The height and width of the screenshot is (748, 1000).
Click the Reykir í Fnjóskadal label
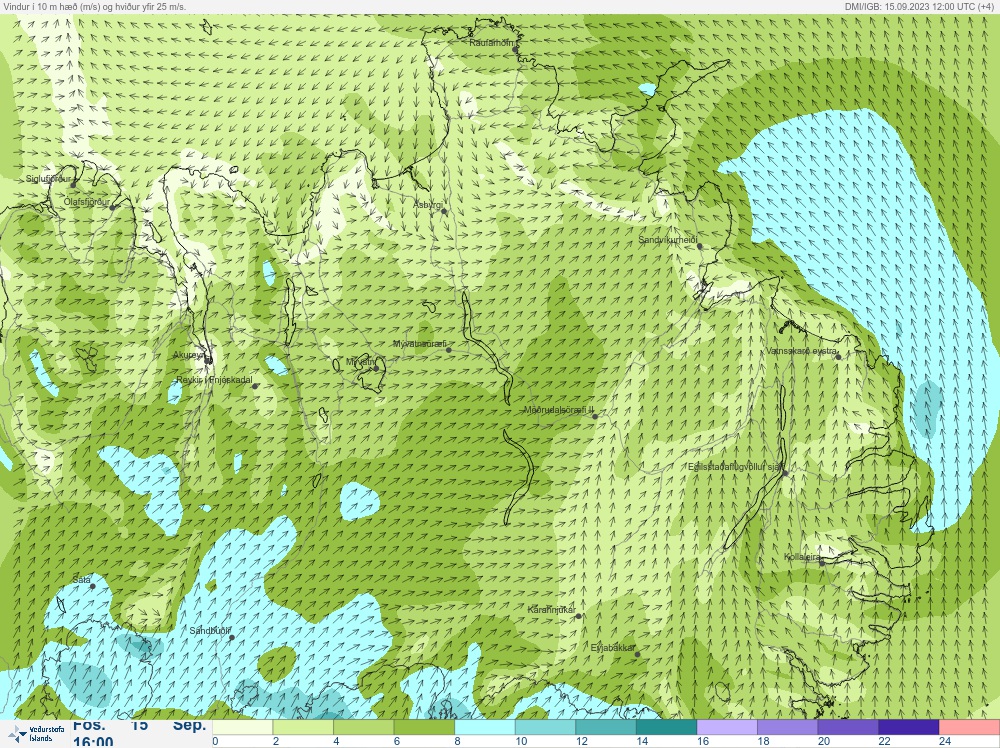coord(214,380)
